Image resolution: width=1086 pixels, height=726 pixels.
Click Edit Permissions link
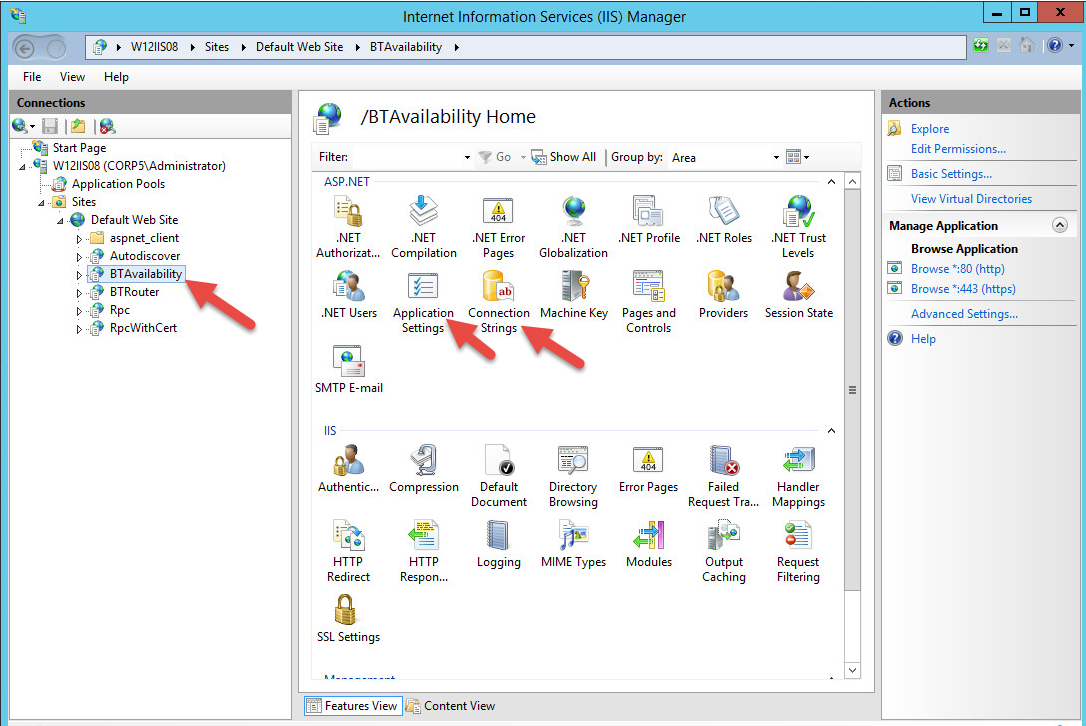958,149
